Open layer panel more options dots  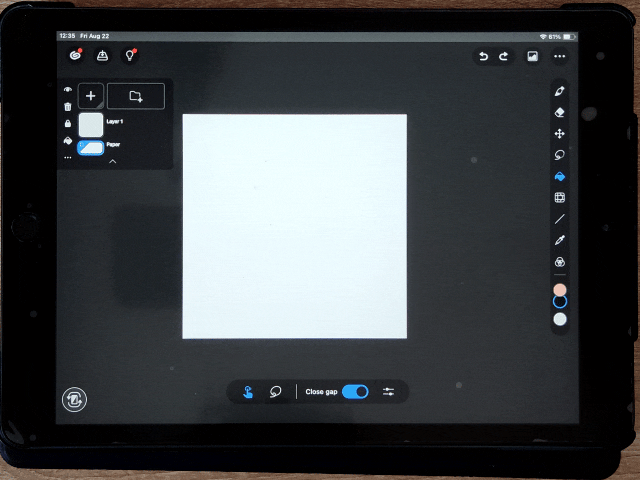(x=68, y=158)
